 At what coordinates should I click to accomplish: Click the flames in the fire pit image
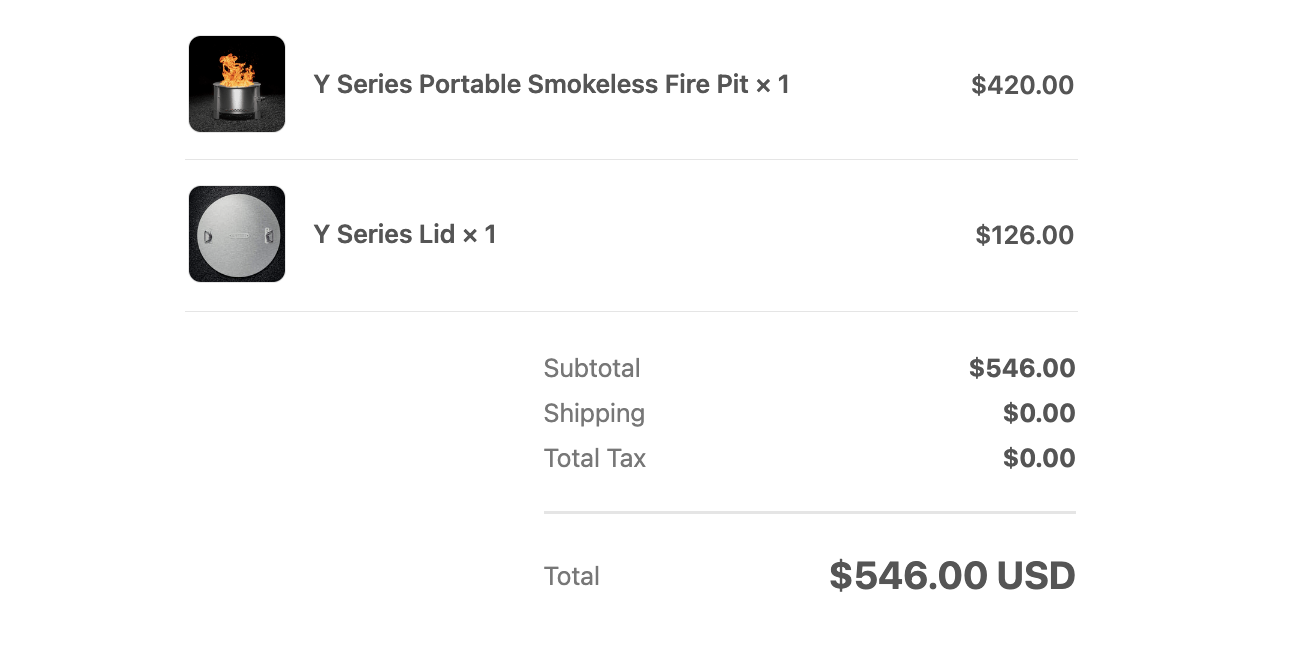(237, 70)
